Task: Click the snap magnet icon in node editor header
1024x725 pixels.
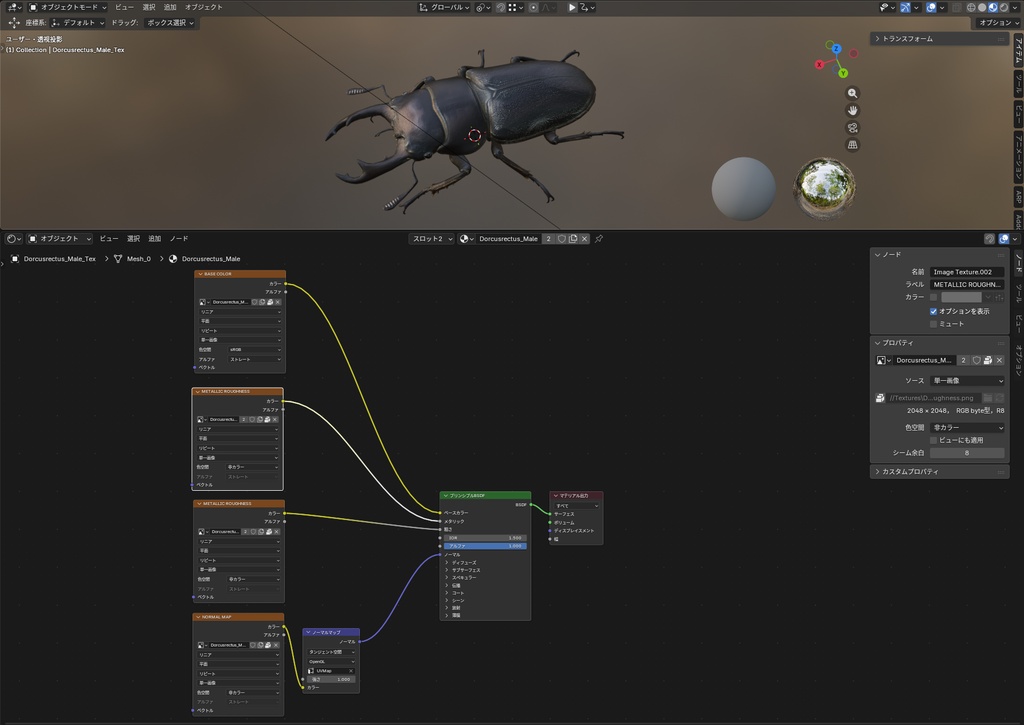Action: point(989,238)
